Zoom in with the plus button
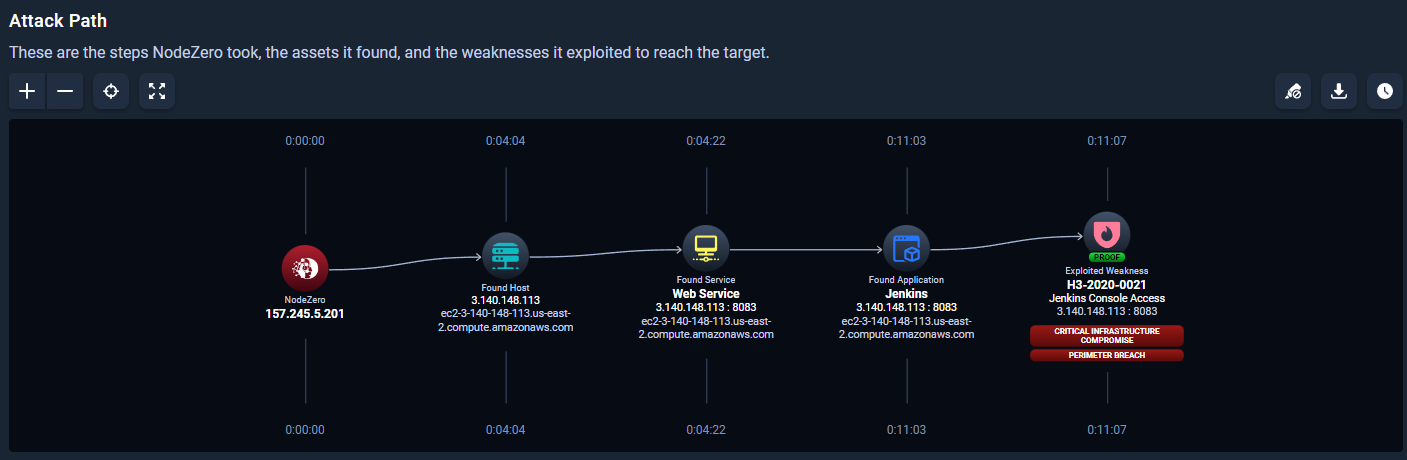Screen dimensions: 1407x460 click(27, 91)
